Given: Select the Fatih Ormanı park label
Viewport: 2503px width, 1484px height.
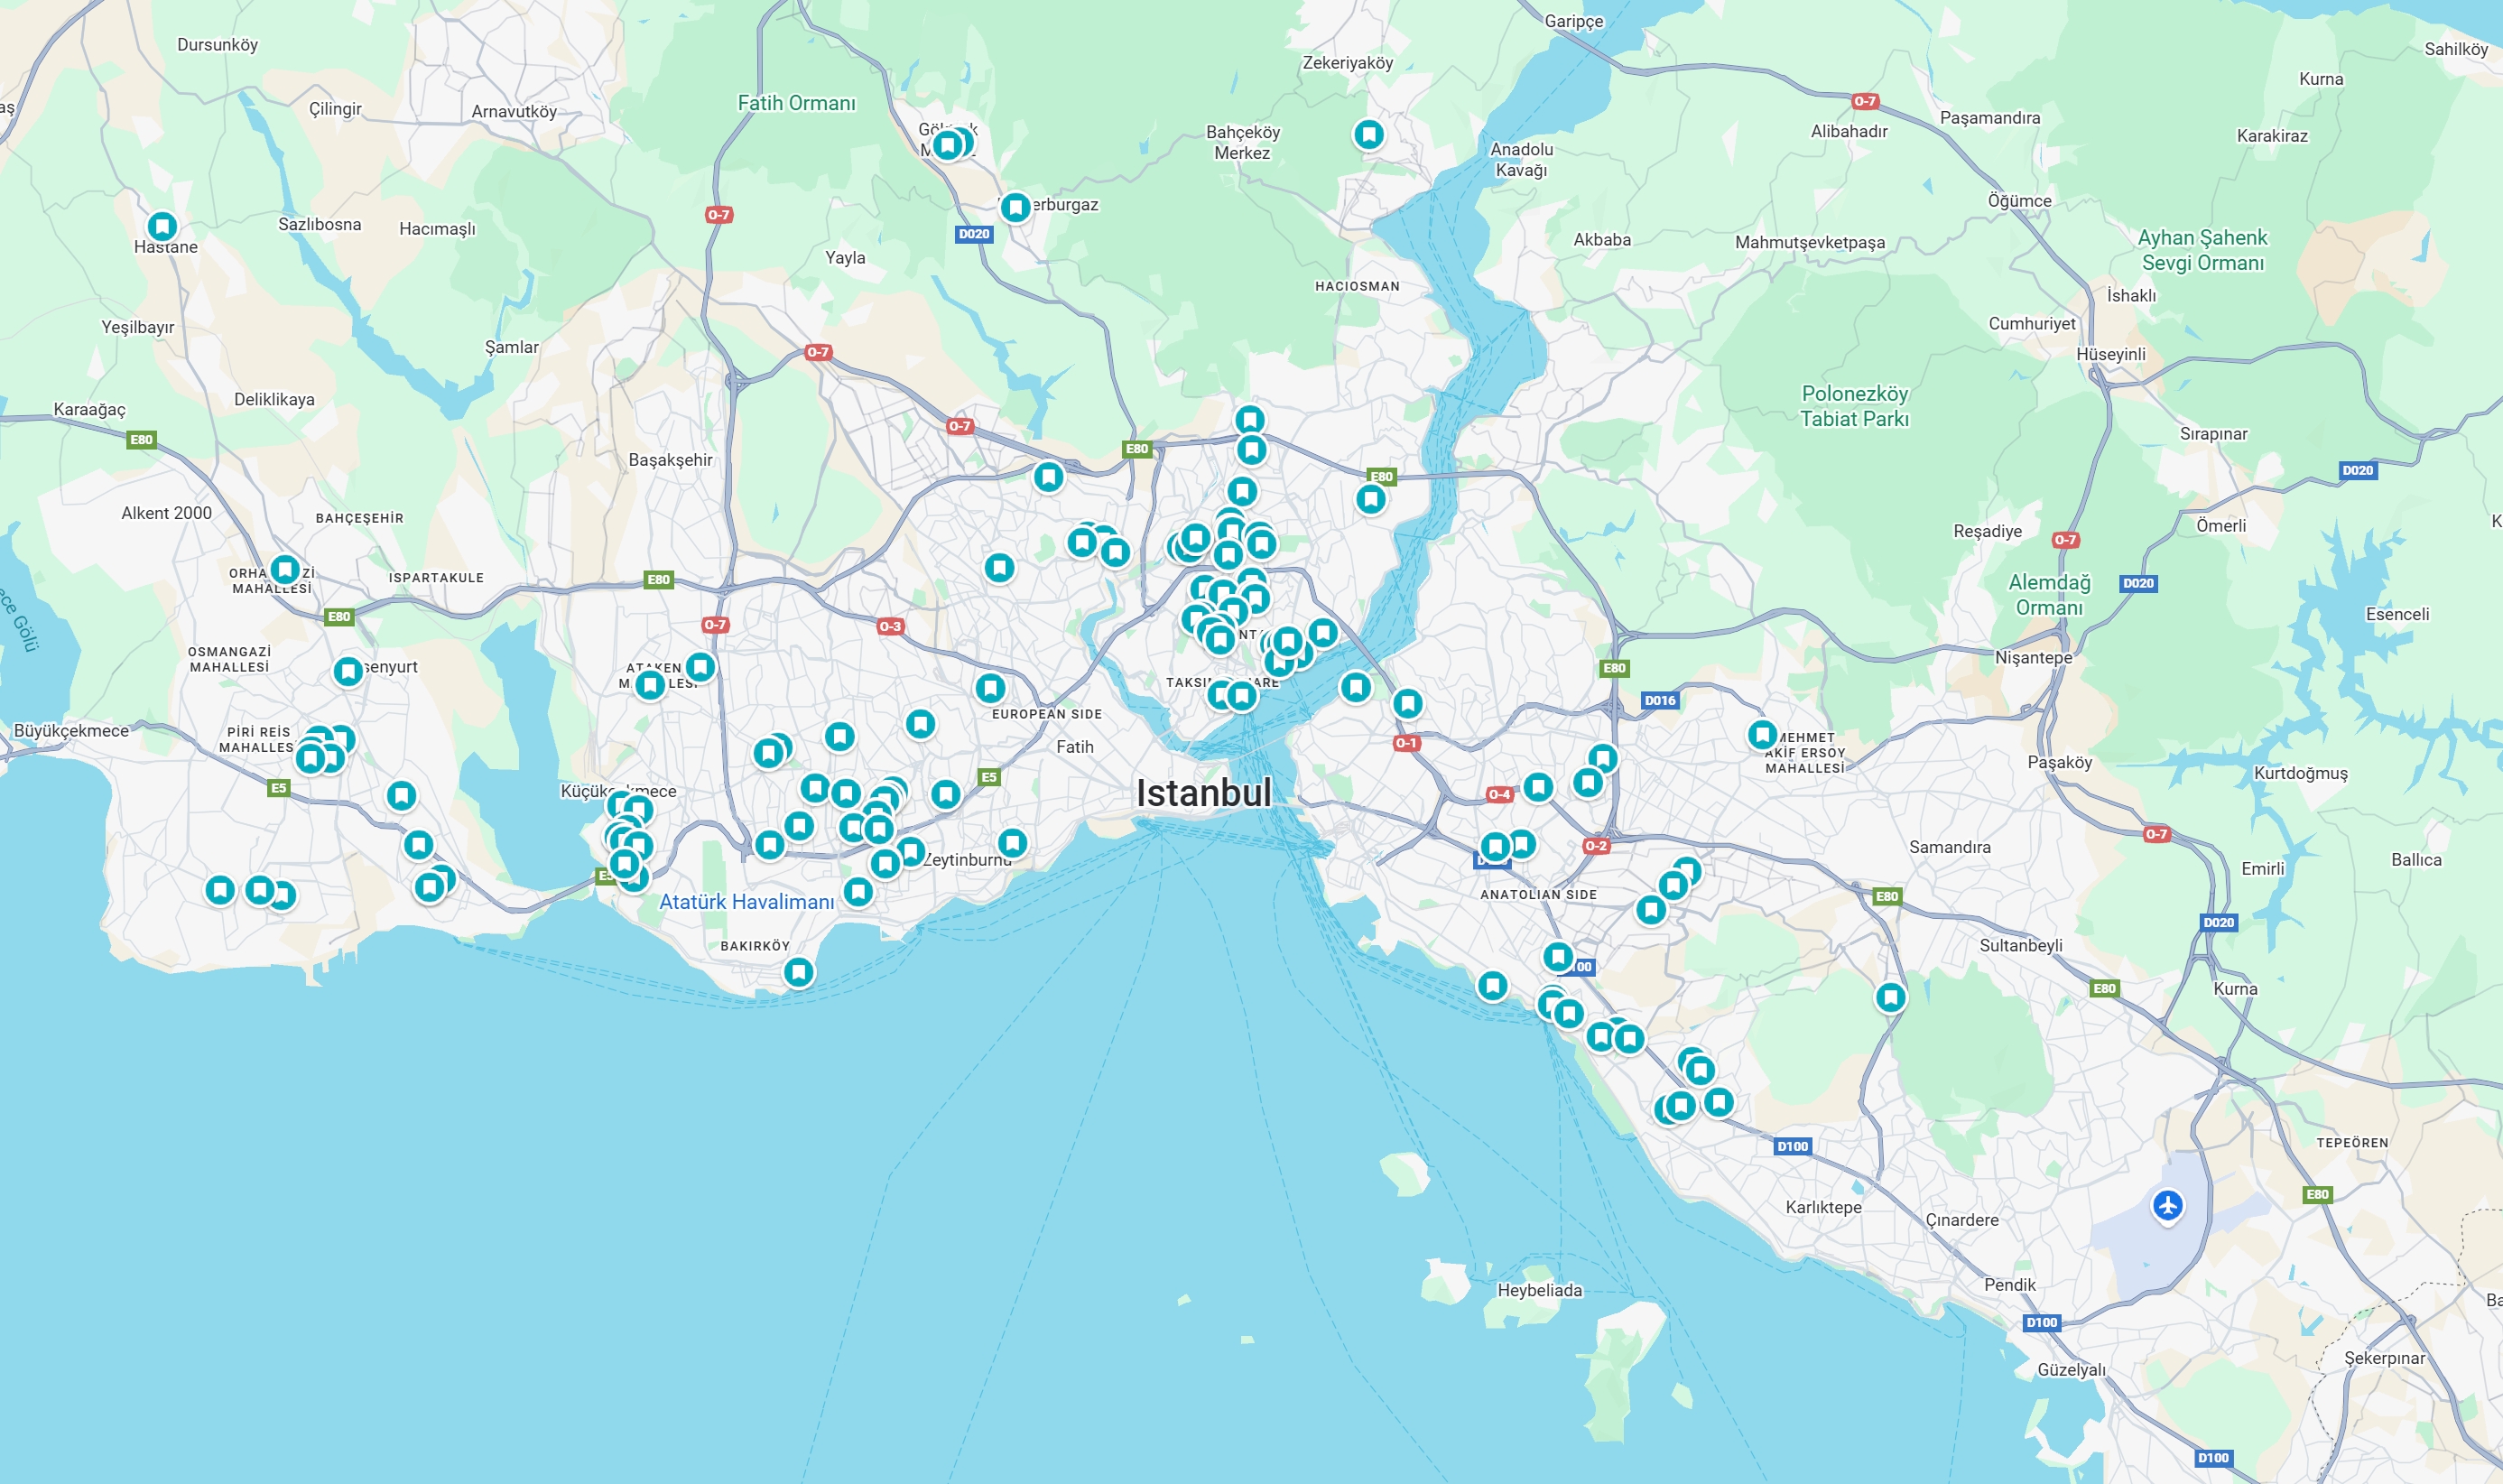Looking at the screenshot, I should [x=796, y=103].
